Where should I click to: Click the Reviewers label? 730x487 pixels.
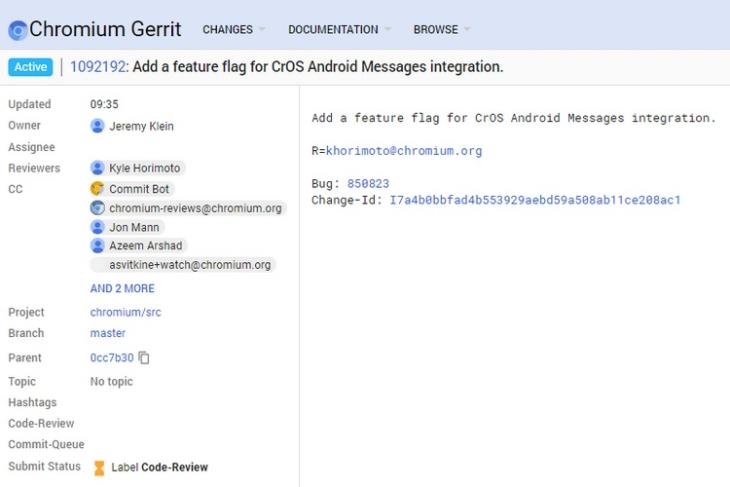click(34, 168)
